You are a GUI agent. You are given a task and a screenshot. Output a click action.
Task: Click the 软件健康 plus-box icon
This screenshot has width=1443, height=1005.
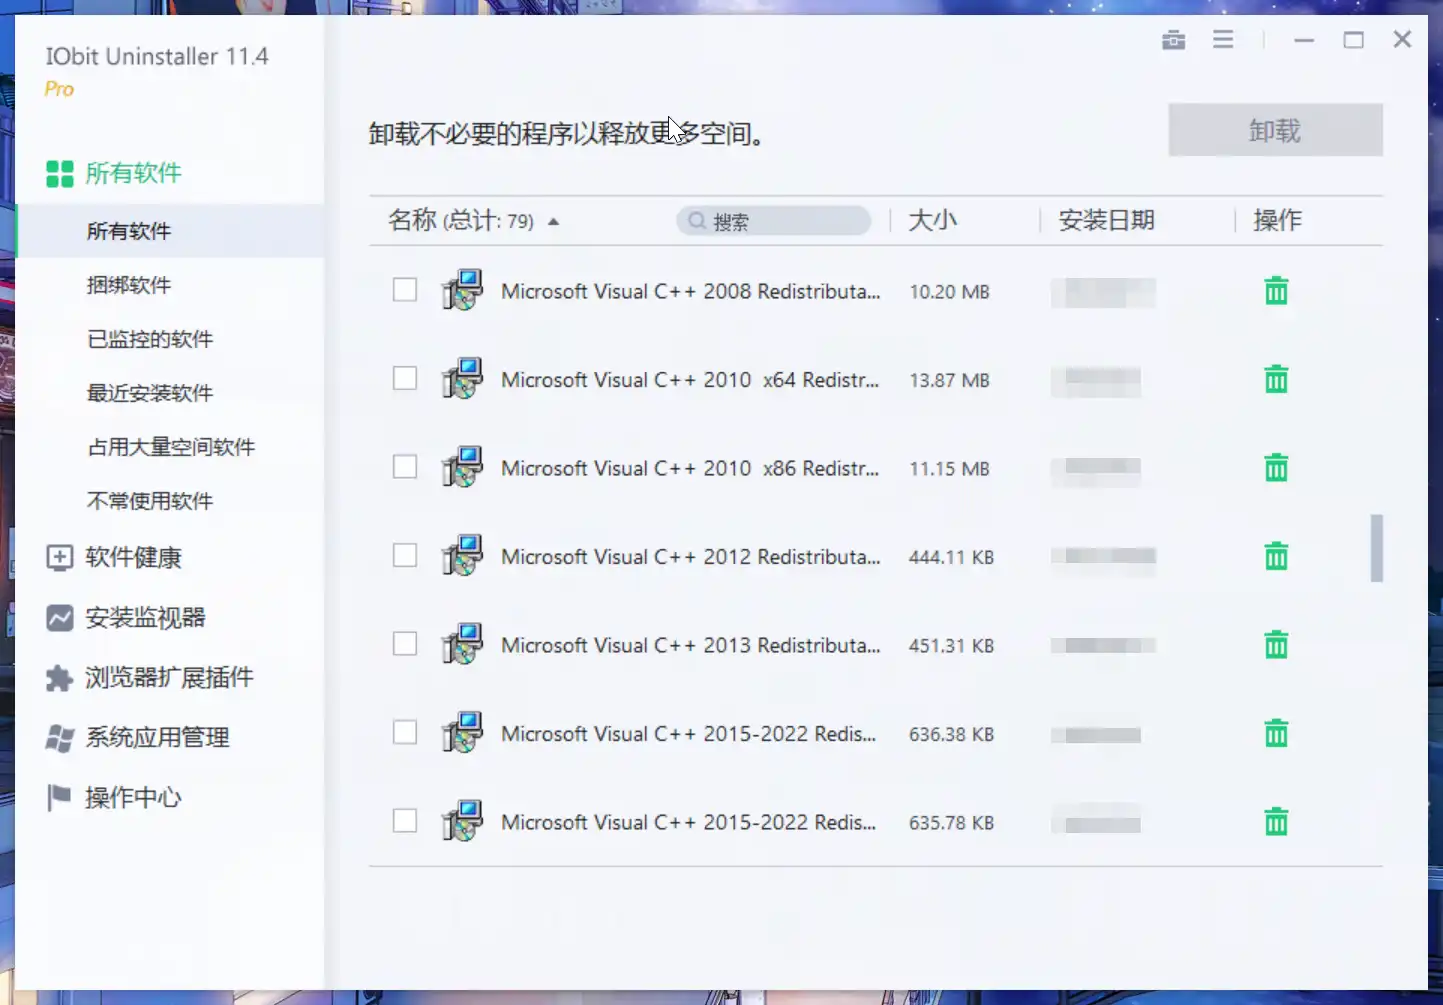(x=60, y=558)
